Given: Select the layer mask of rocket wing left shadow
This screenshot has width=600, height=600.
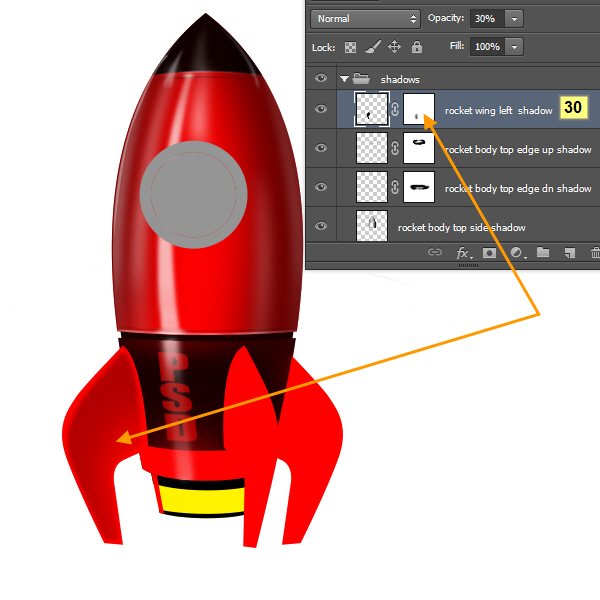Looking at the screenshot, I should pyautogui.click(x=418, y=111).
